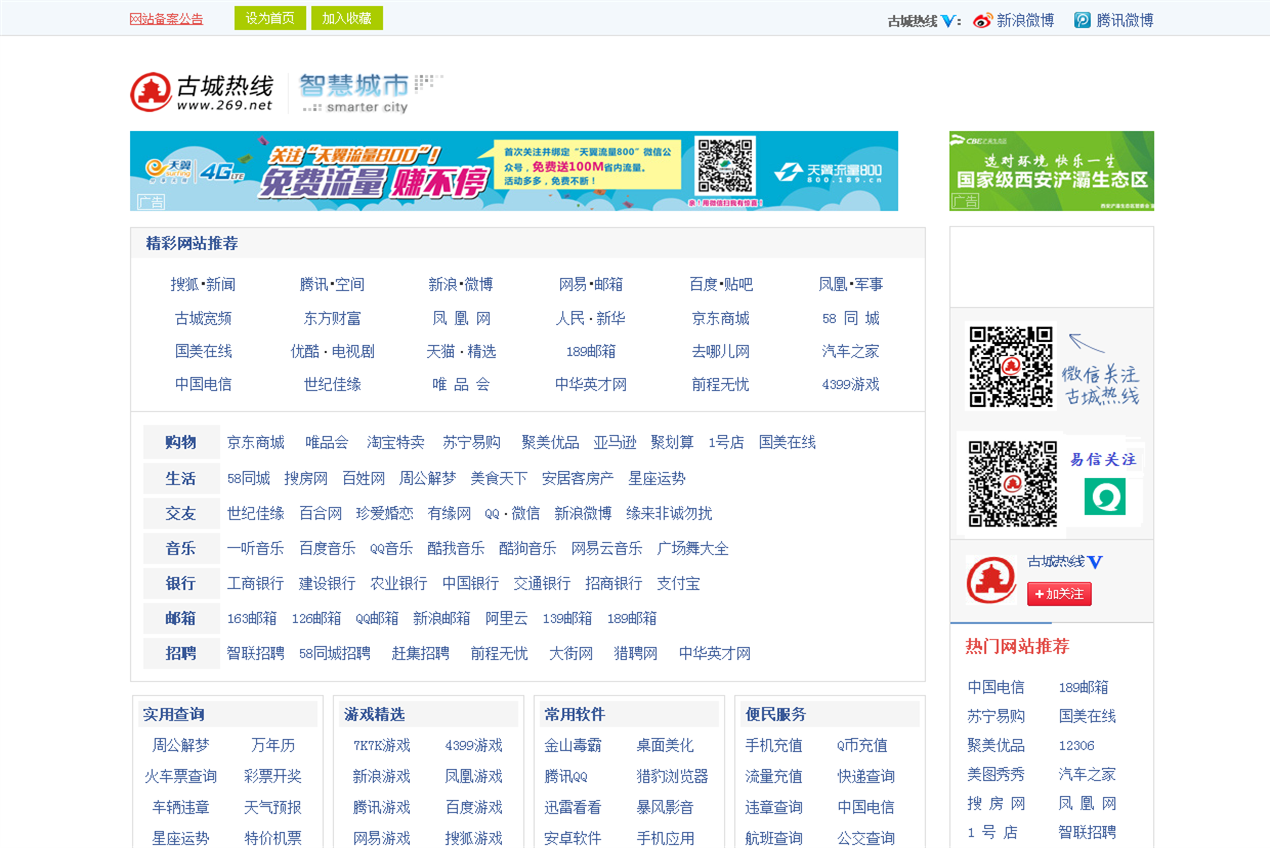
Task: Open the 亚马逊 link
Action: coord(615,443)
